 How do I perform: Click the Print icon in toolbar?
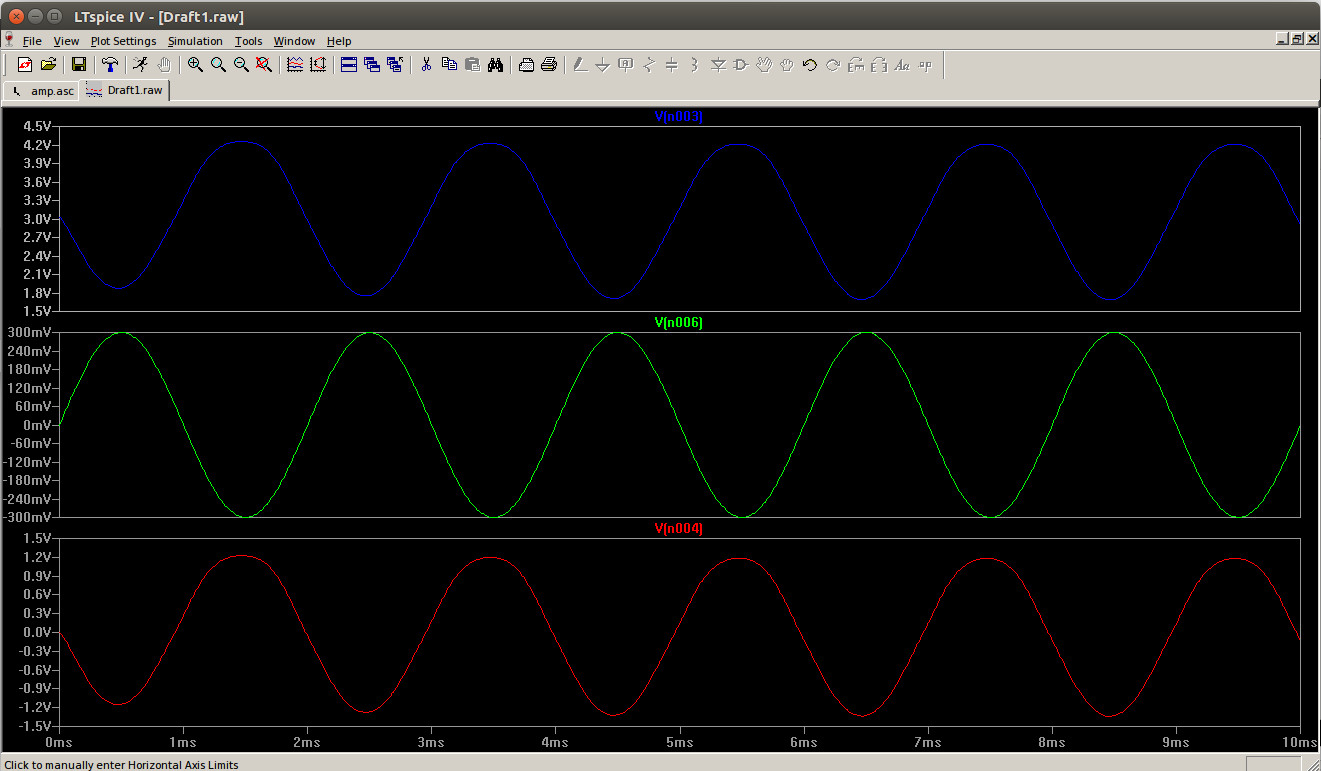pyautogui.click(x=549, y=65)
